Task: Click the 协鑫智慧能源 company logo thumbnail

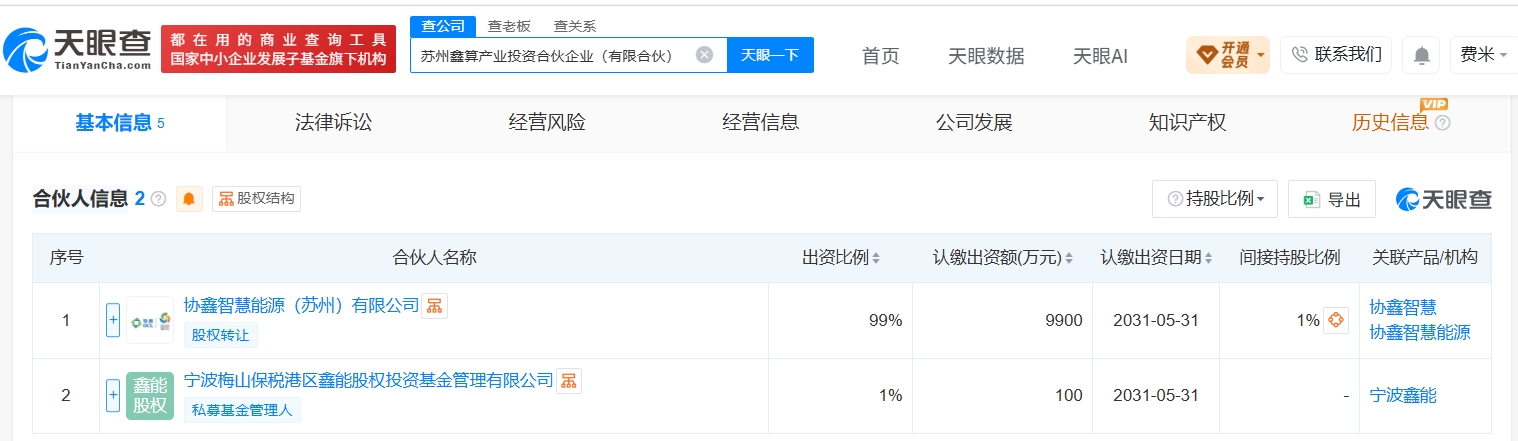Action: point(150,321)
